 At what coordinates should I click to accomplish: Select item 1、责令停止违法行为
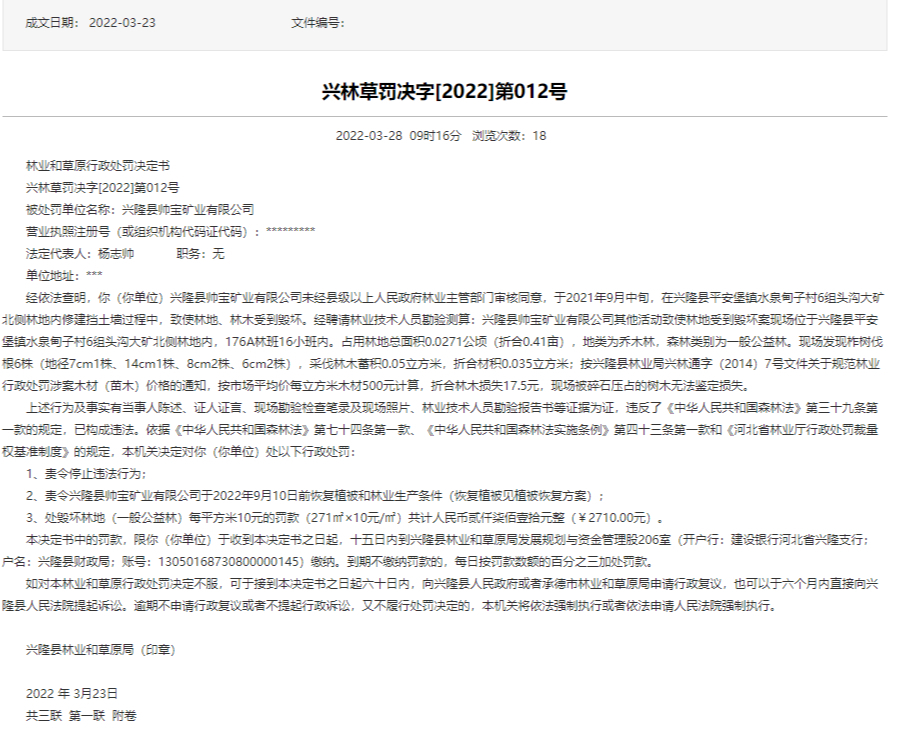tap(86, 474)
